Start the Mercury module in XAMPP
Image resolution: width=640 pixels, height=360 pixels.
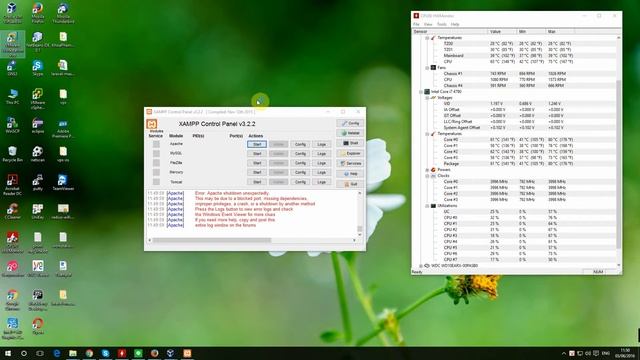(257, 172)
